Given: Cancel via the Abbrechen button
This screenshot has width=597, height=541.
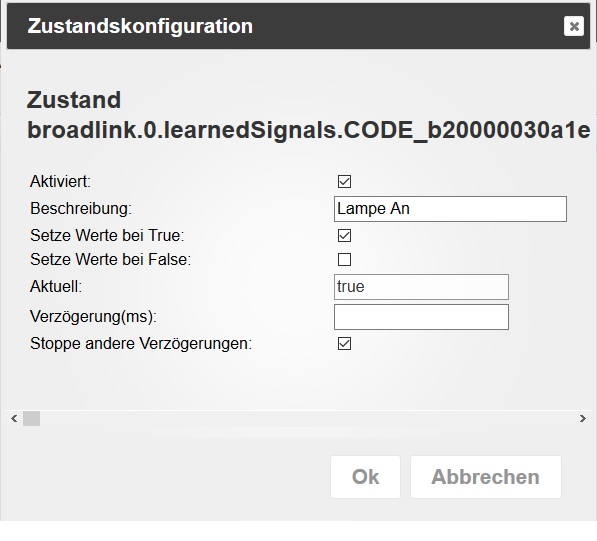Looking at the screenshot, I should (486, 477).
